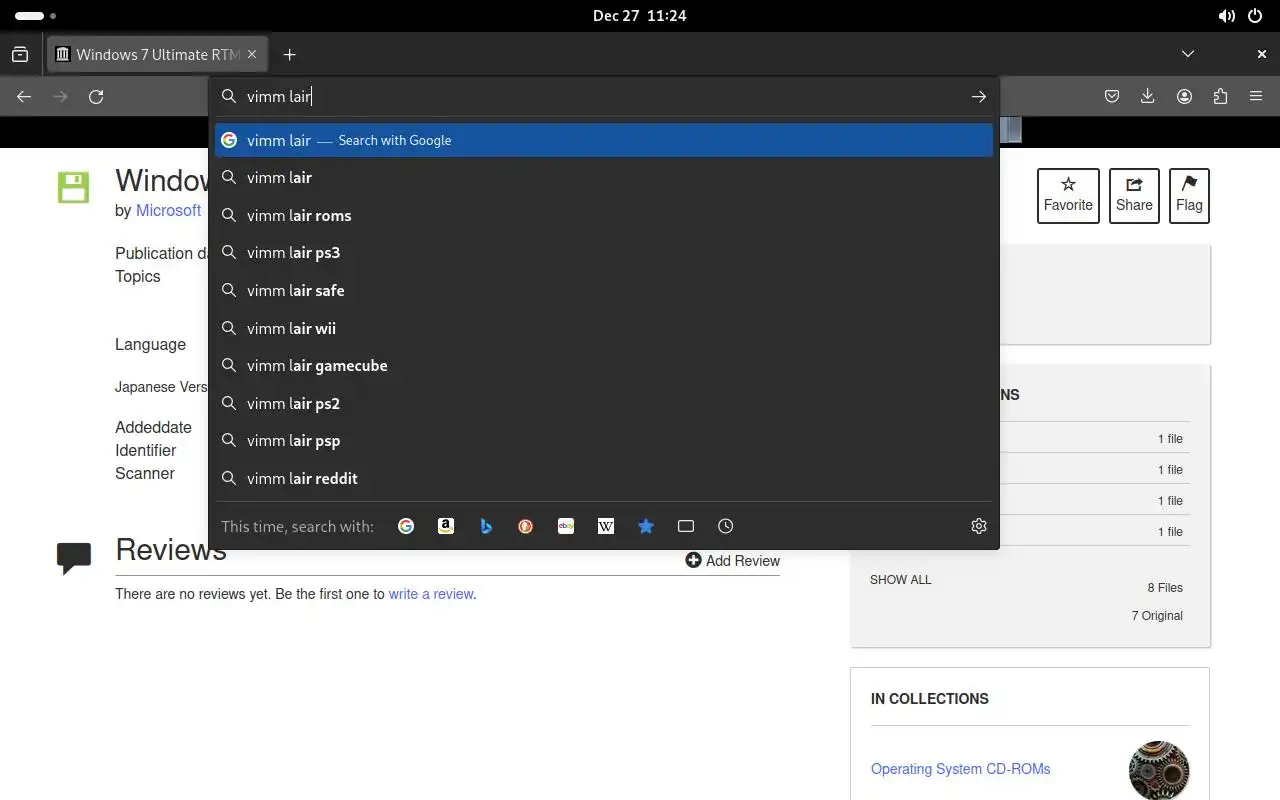Search bookmarks using the star icon

click(x=646, y=526)
